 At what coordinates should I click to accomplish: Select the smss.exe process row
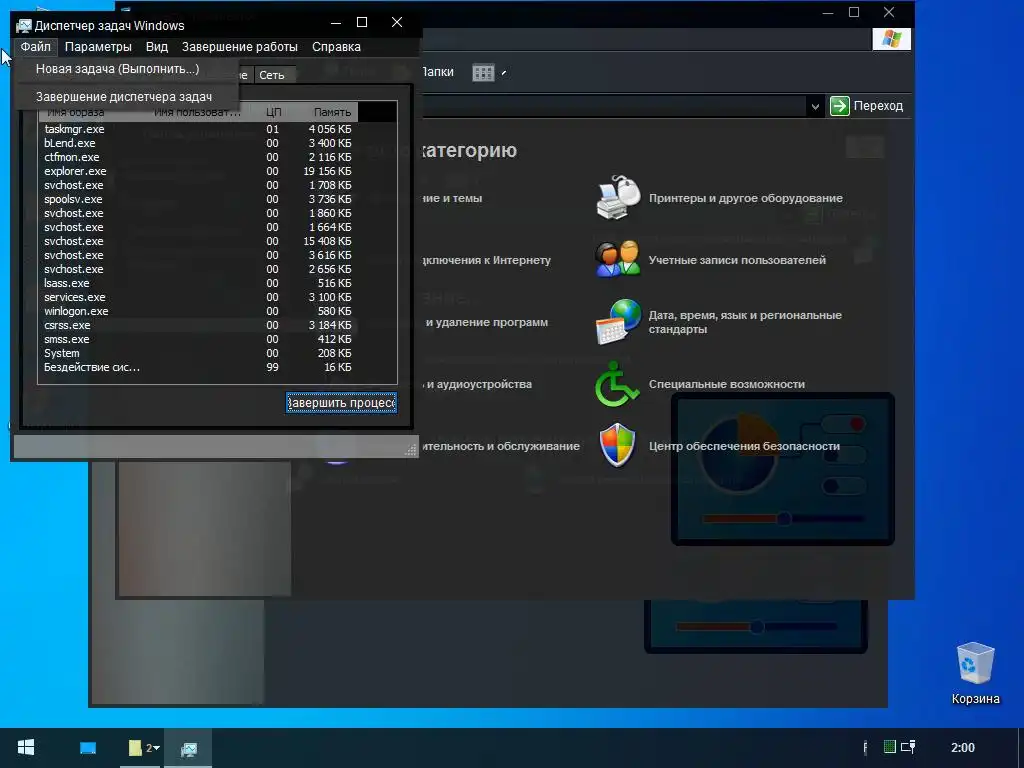[x=198, y=340]
